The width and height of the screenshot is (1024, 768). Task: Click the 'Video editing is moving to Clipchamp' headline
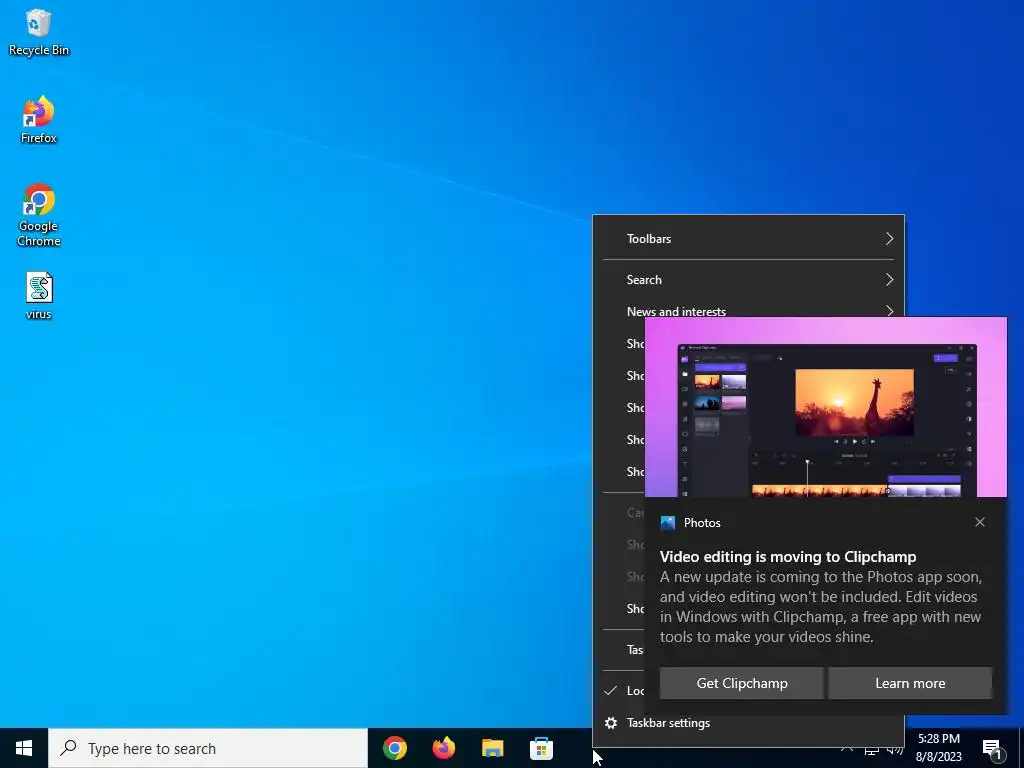point(788,557)
